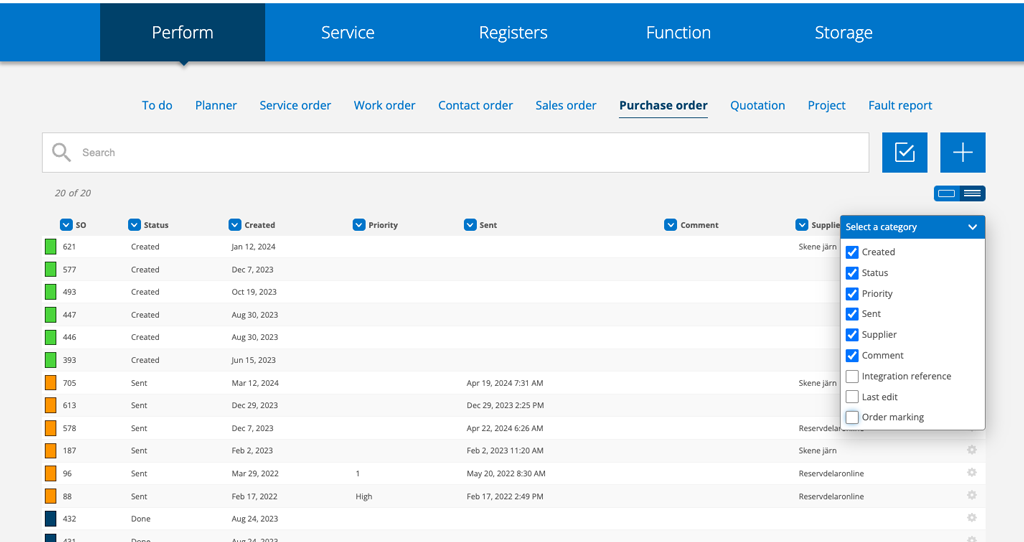The height and width of the screenshot is (542, 1024).
Task: Uncheck the Priority column checkbox
Action: point(852,294)
